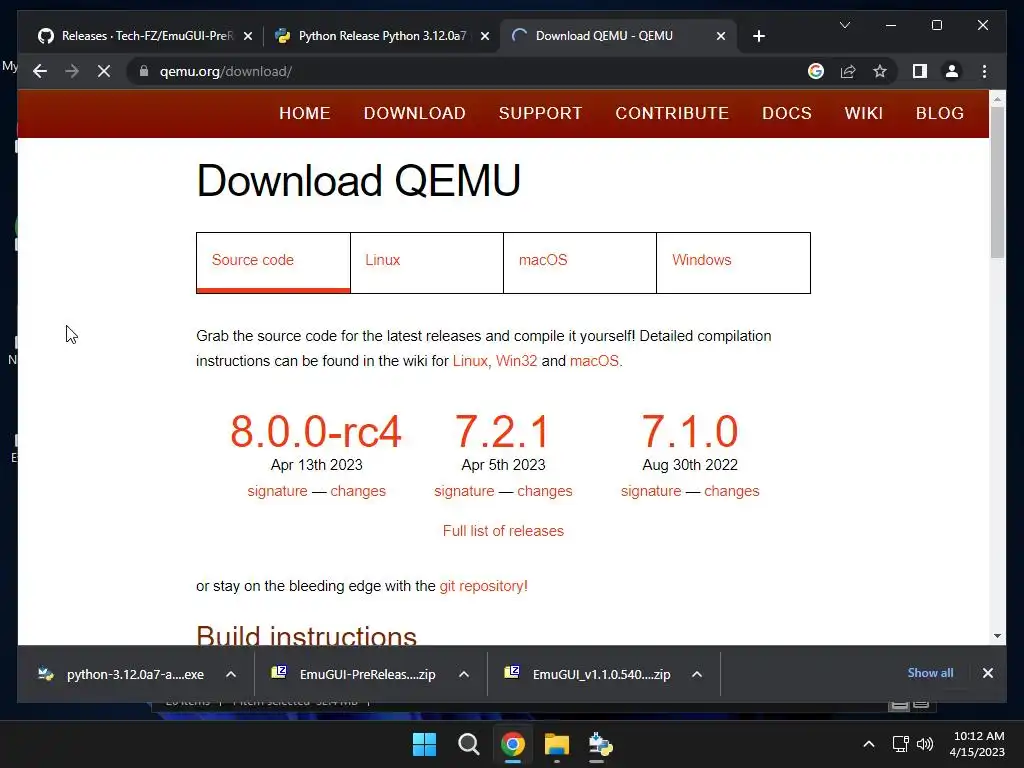Select the Linux download tab
This screenshot has height=768, width=1024.
coord(427,263)
